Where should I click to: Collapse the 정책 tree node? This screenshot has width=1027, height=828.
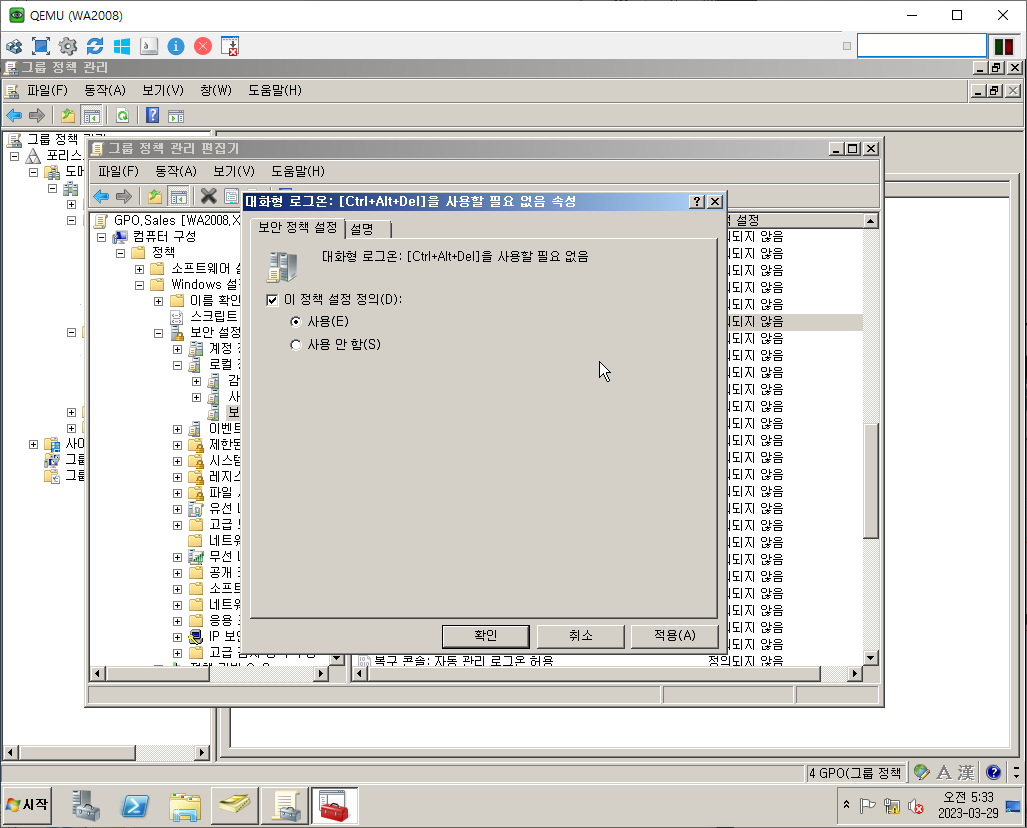pyautogui.click(x=121, y=253)
